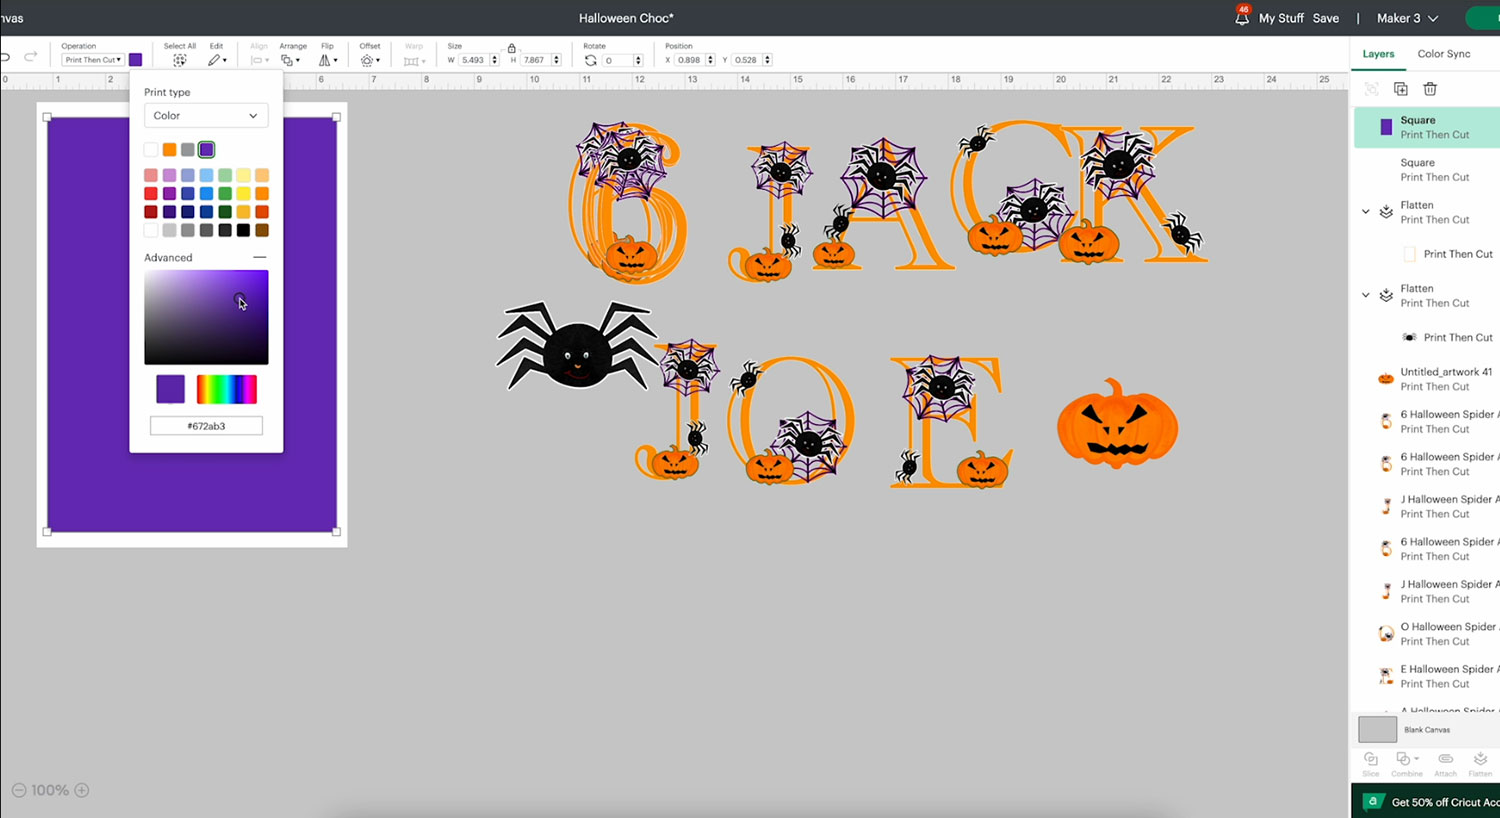1500x818 pixels.
Task: Open My Stuff in the header
Action: click(1281, 18)
